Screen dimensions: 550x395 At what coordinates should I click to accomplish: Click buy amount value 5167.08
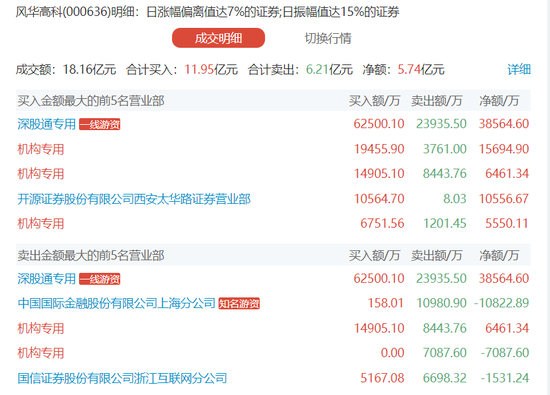382,378
